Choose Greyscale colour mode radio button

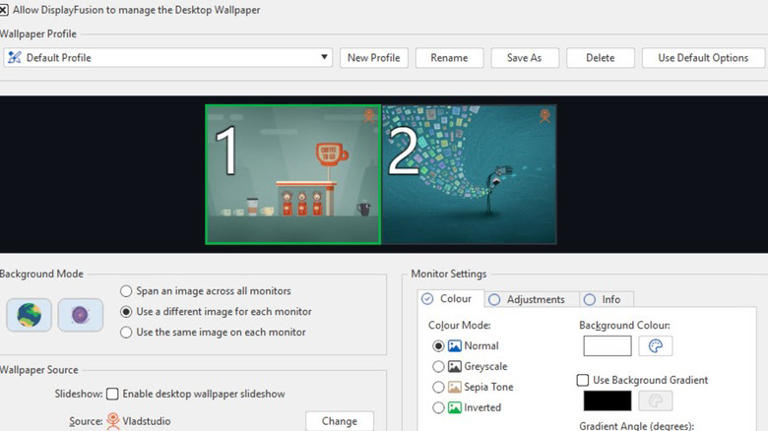(x=438, y=366)
